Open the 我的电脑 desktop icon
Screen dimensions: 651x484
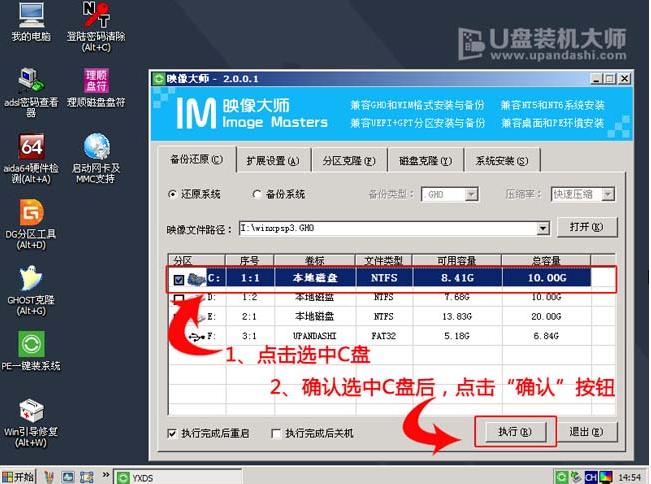pos(30,17)
